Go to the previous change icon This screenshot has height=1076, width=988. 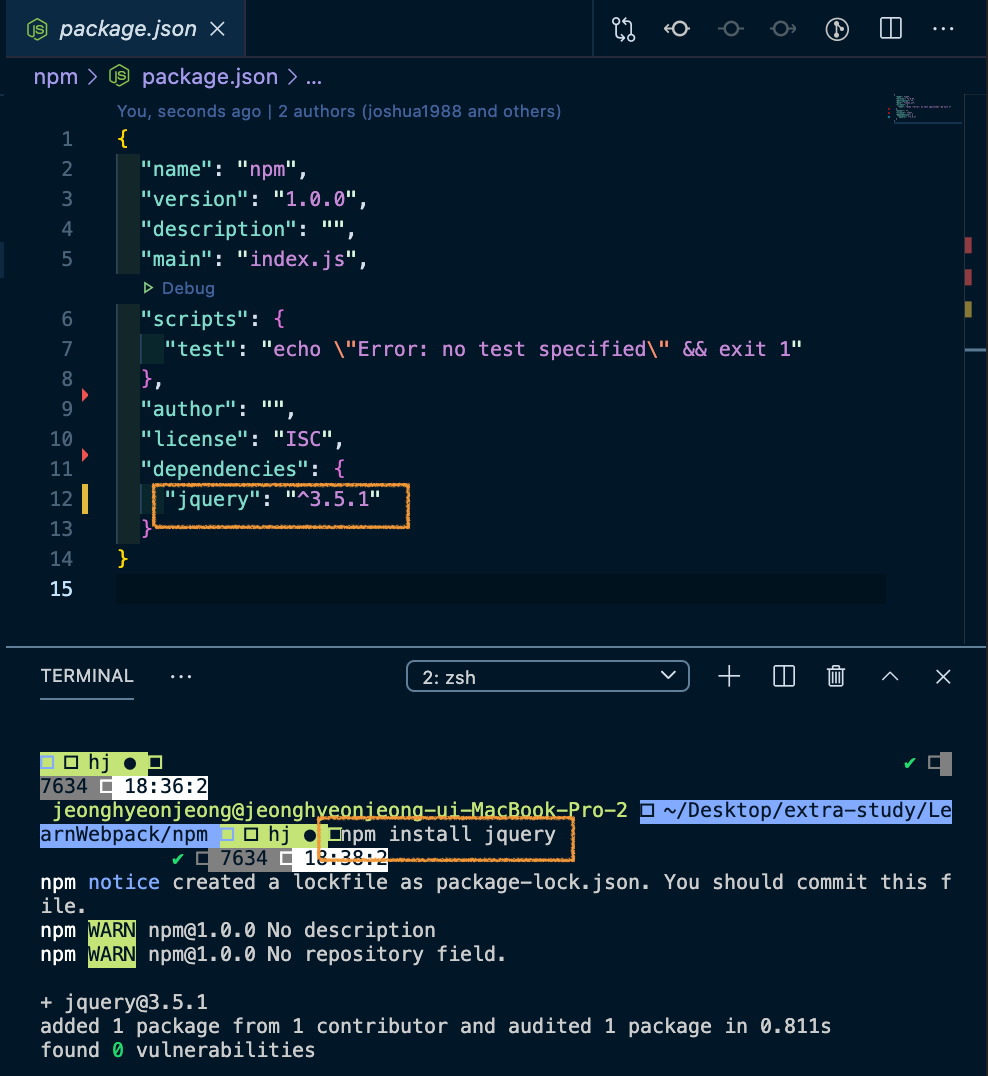tap(677, 29)
